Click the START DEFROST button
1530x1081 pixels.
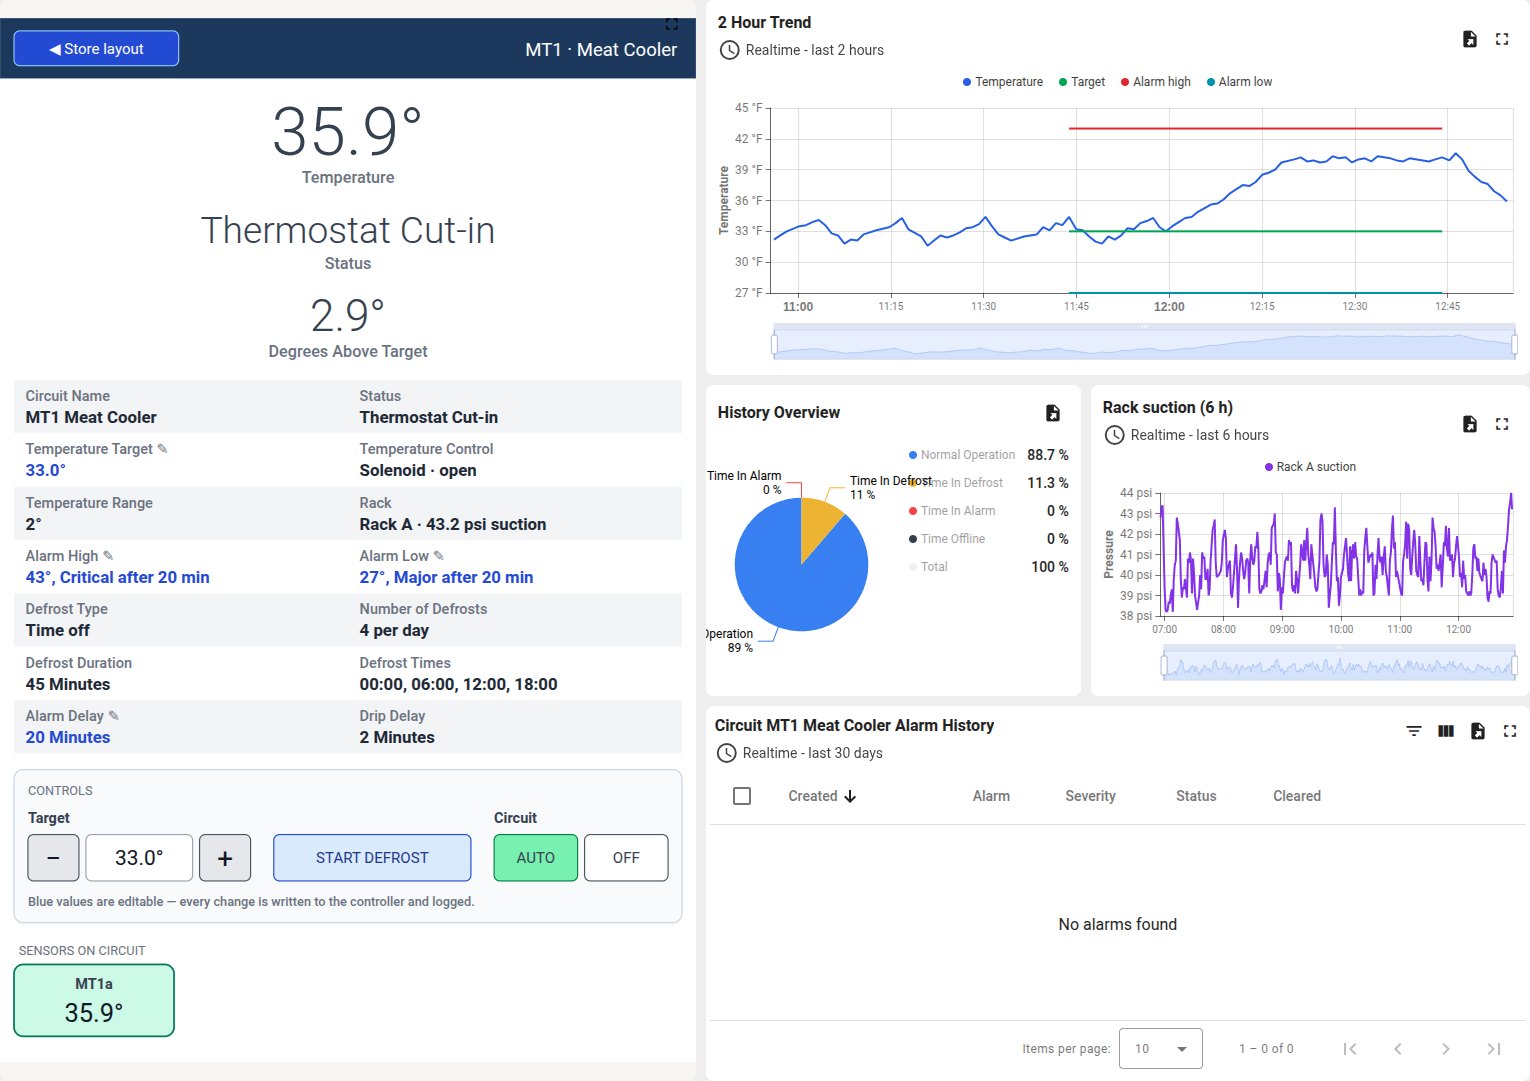coord(372,858)
